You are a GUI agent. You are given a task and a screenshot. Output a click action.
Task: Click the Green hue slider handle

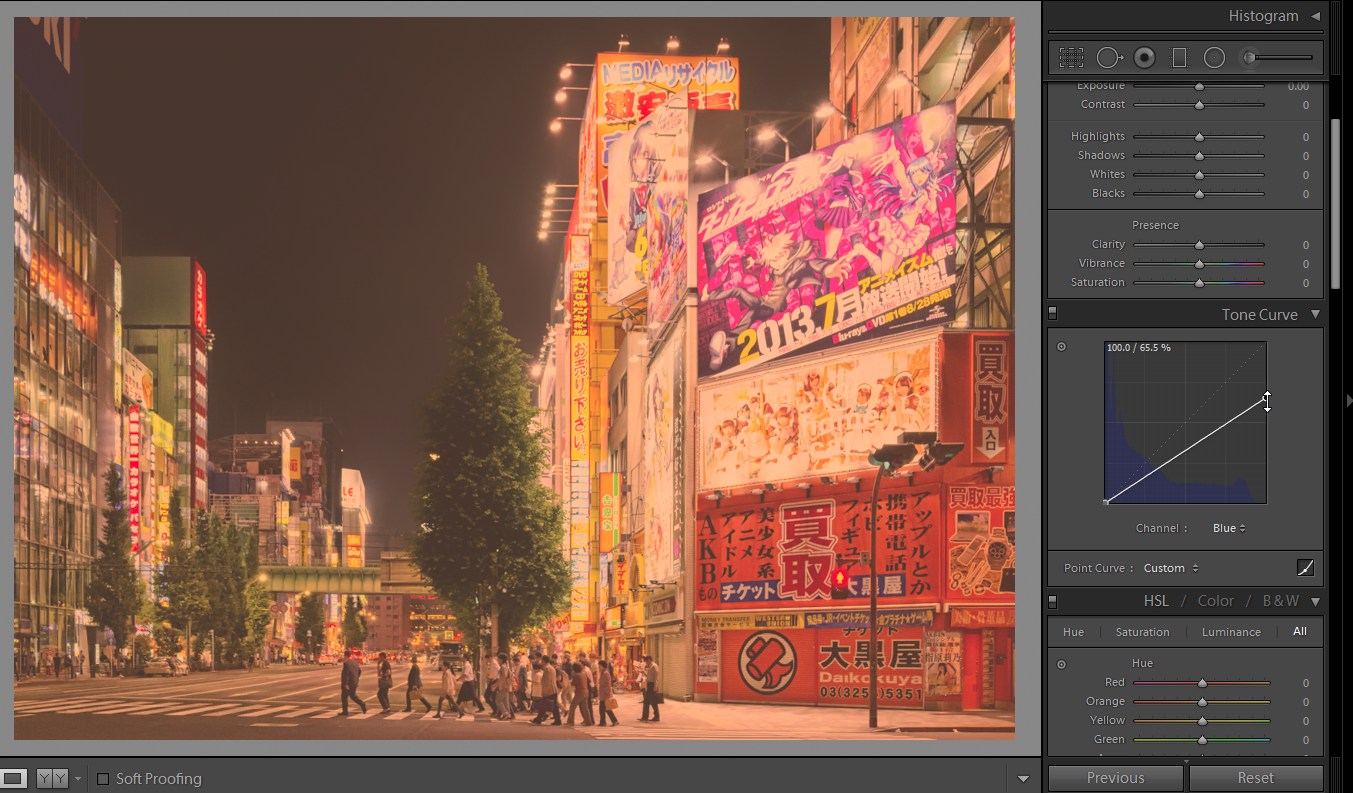(x=1202, y=740)
